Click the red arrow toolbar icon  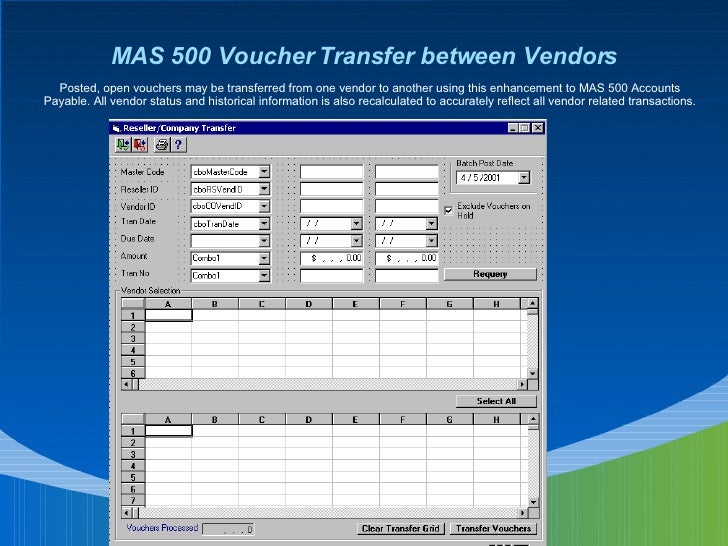140,145
